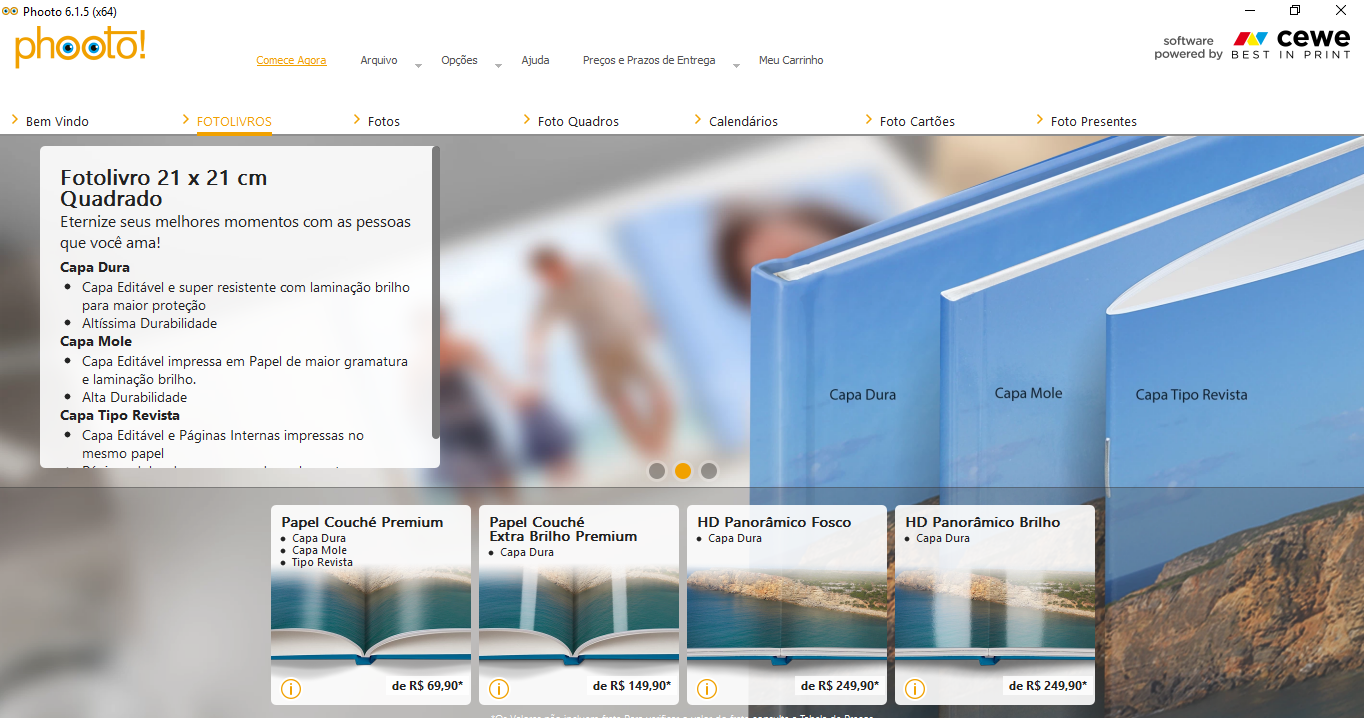Click info icon on Papel Couché Premium card
Viewport: 1364px width, 718px height.
[x=291, y=689]
